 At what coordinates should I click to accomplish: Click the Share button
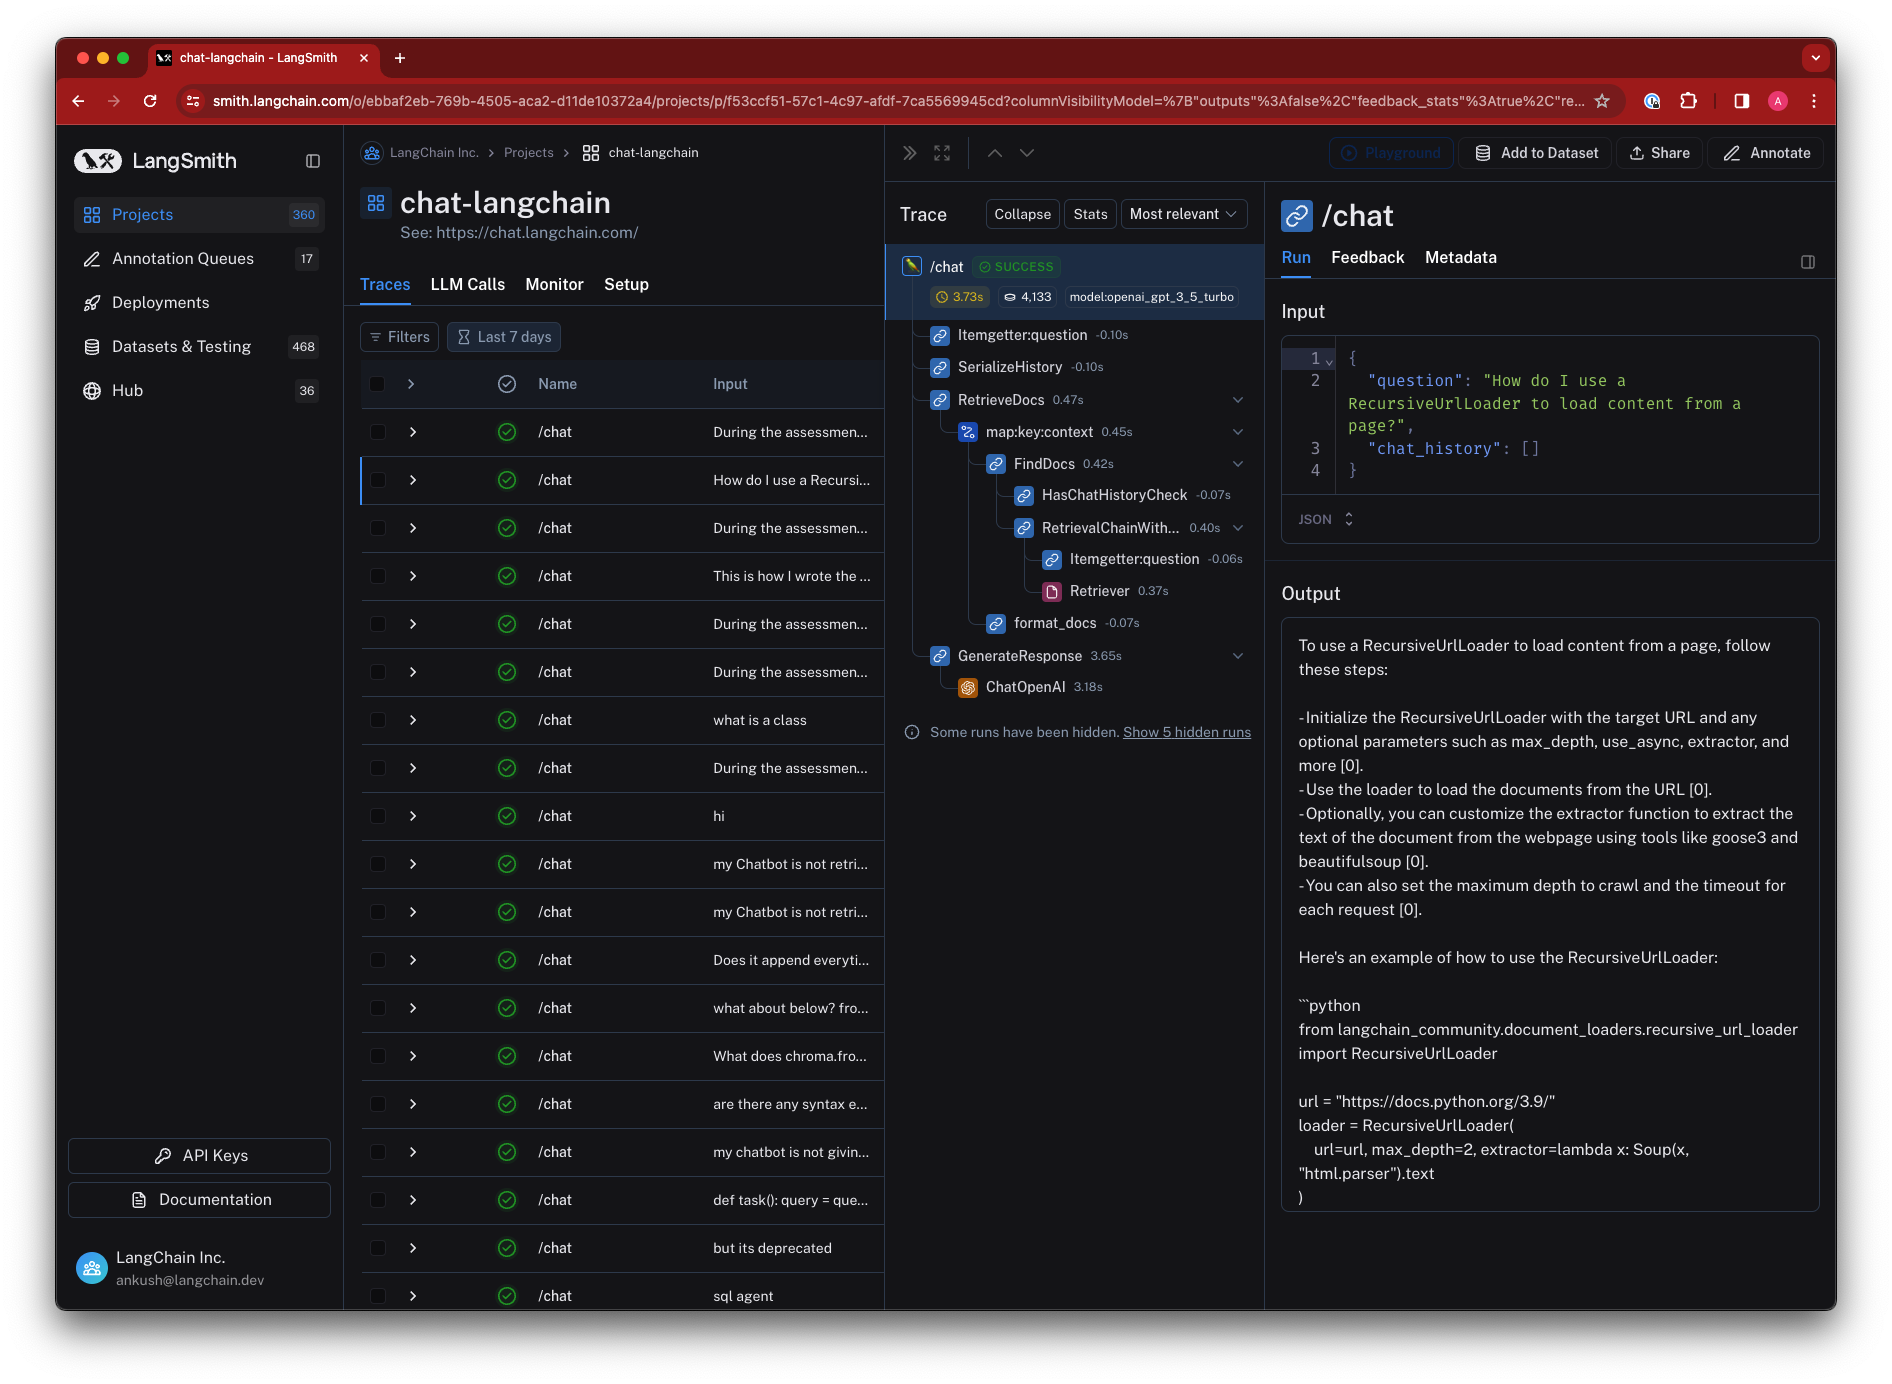tap(1659, 153)
